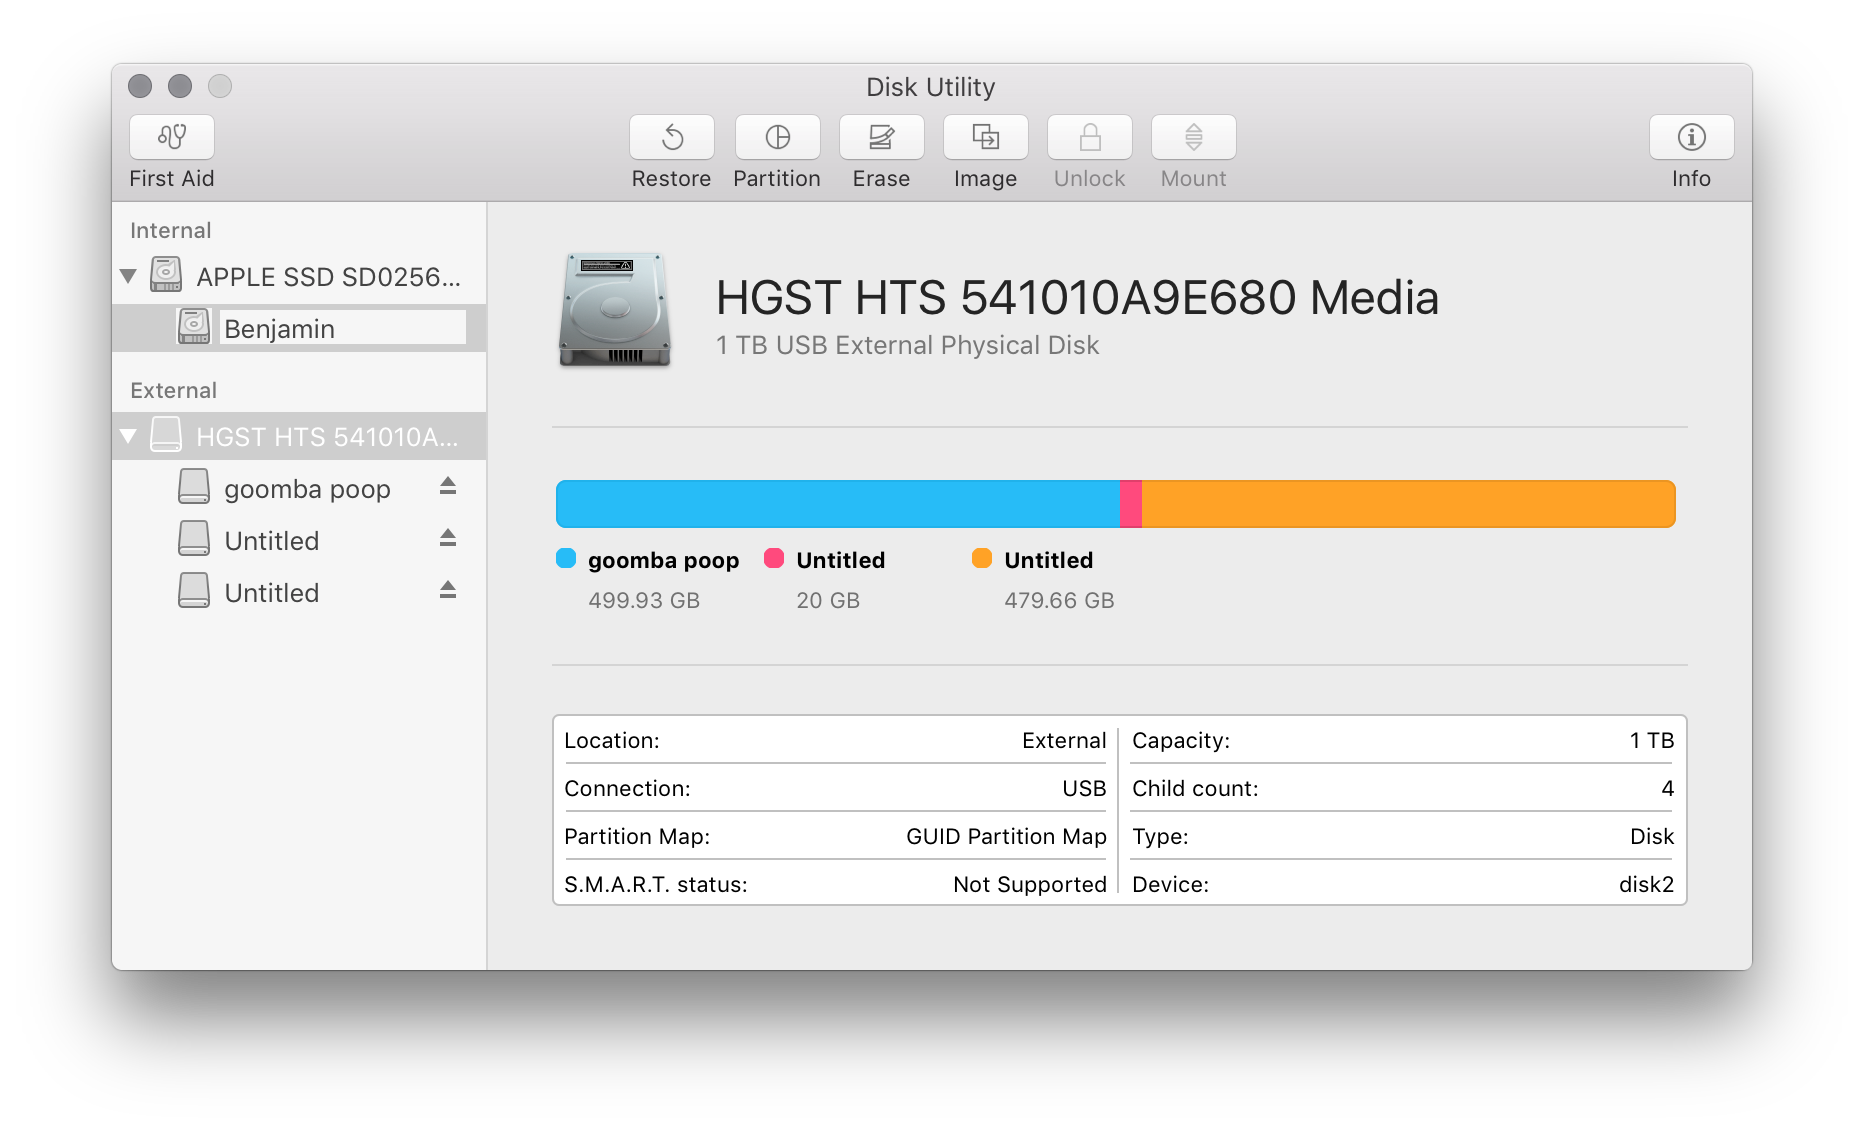Click the 'Partition Map:' label
1864x1130 pixels.
pyautogui.click(x=637, y=836)
